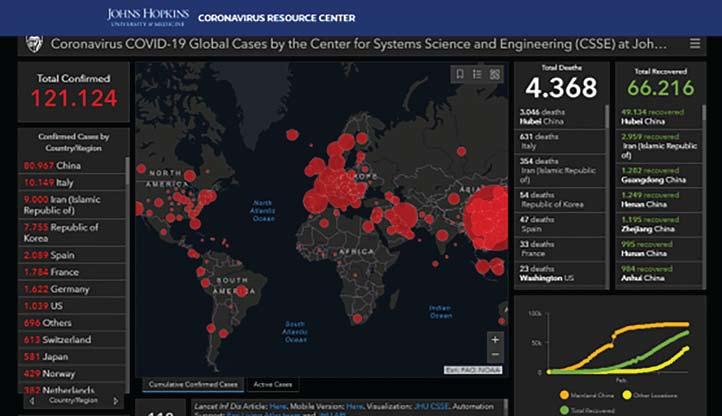
Task: Select Hubei China 49.134 recovered row
Action: click(x=659, y=117)
